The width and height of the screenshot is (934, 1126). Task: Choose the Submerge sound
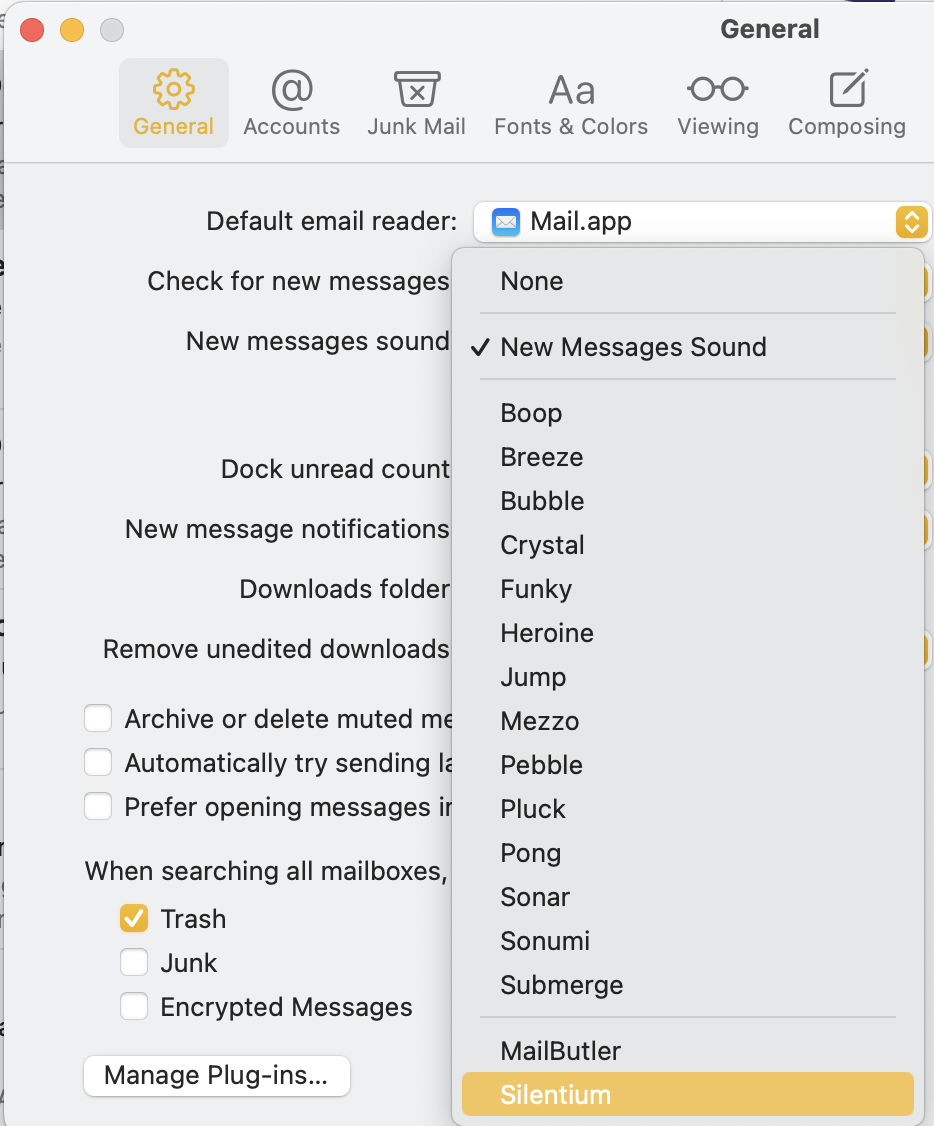[x=688, y=985]
